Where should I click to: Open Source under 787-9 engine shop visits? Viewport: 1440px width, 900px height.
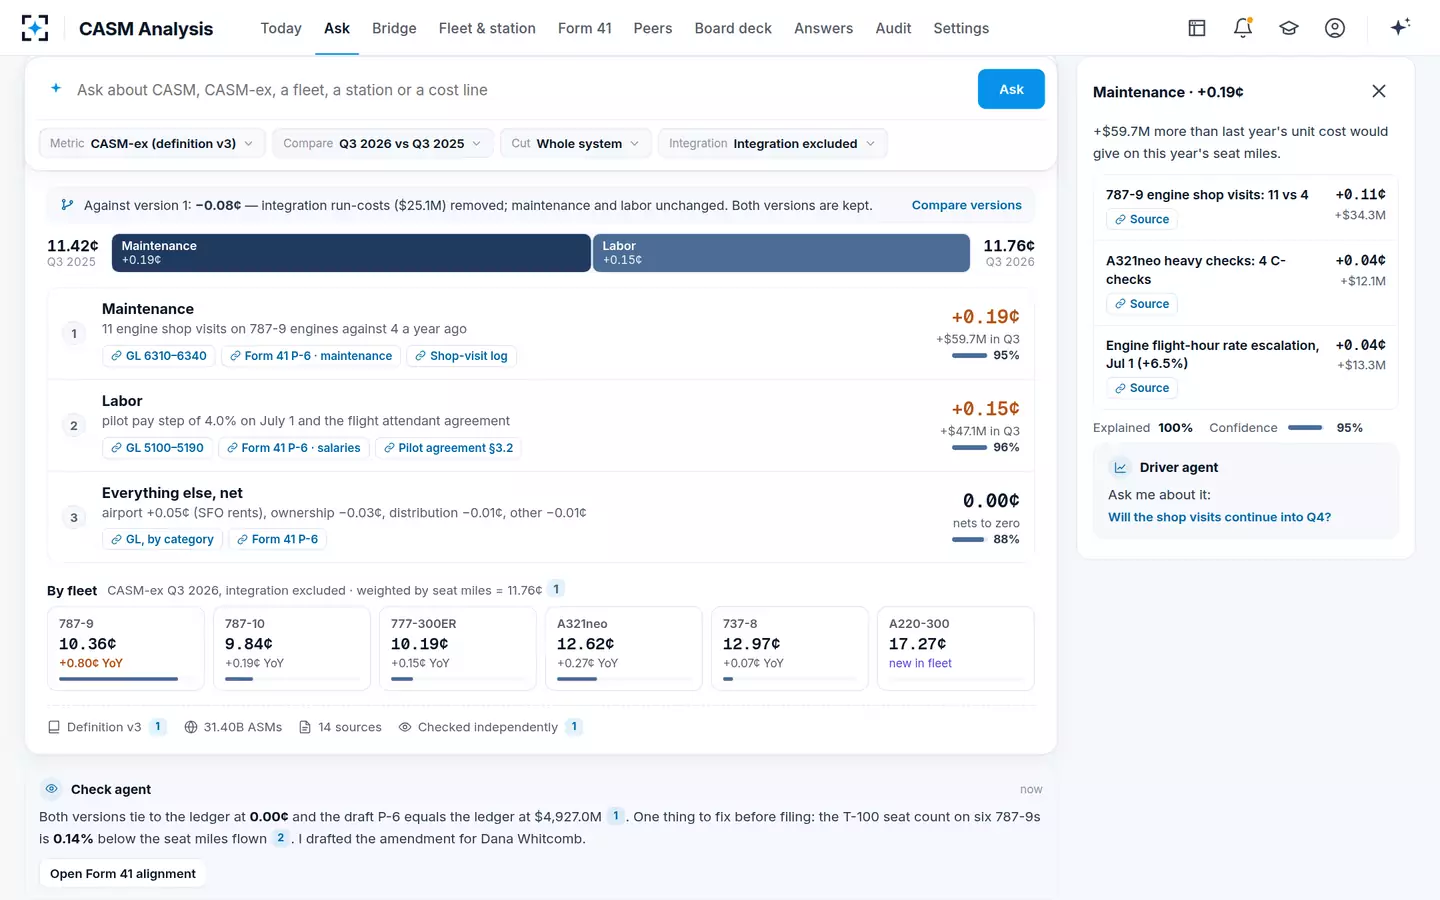point(1142,219)
